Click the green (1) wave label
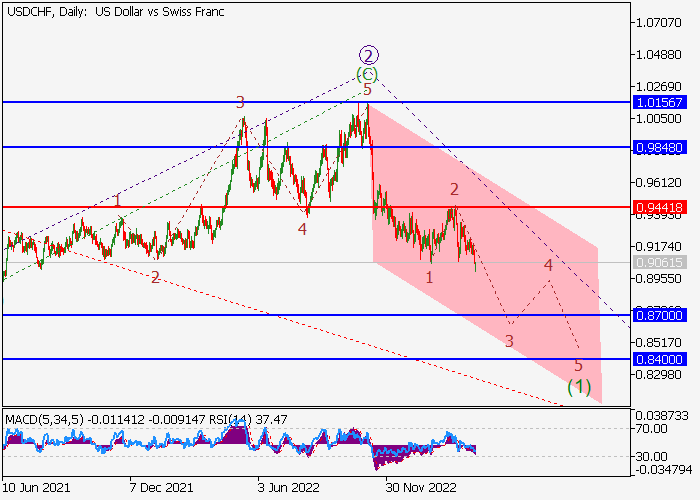700x500 pixels. click(578, 385)
